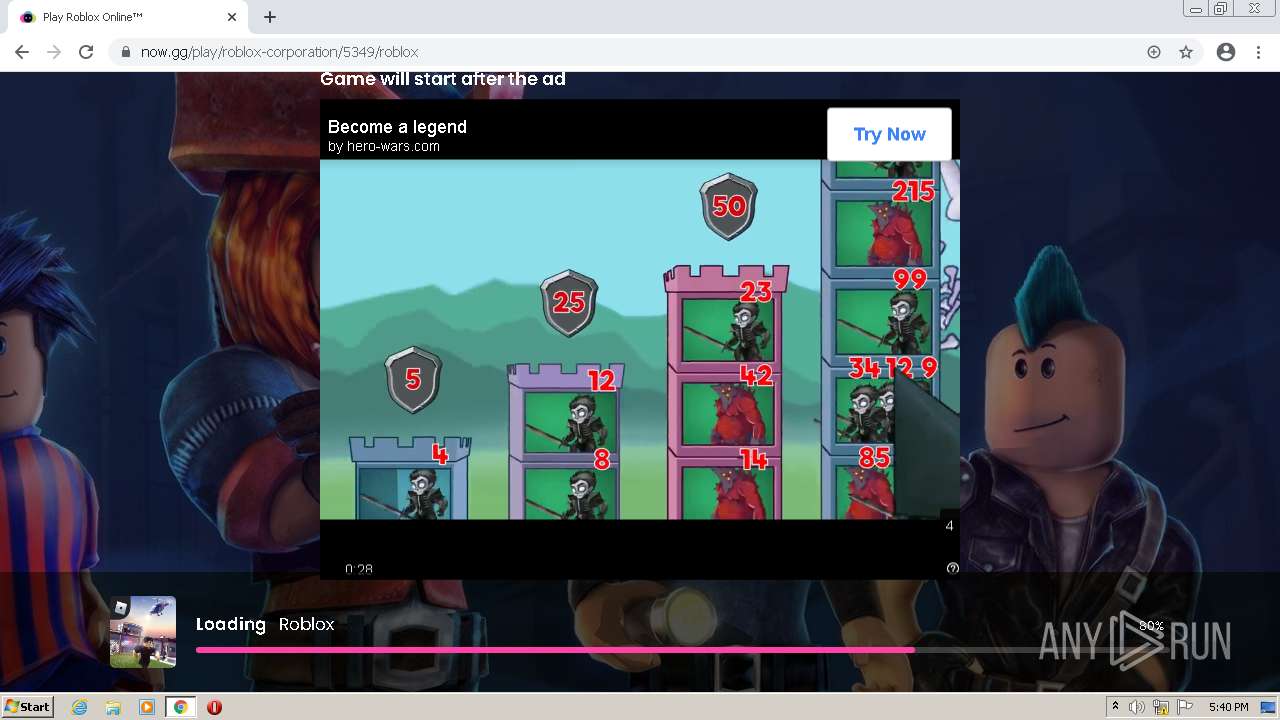The image size is (1280, 720).
Task: Click the network connection tray icon
Action: click(x=1161, y=707)
